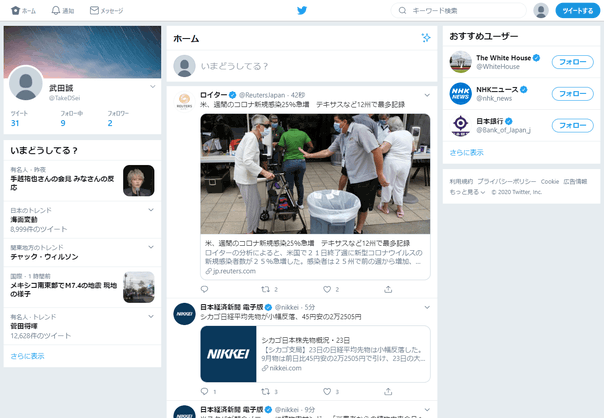Share the Nikkei futures tweet

[x=388, y=391]
